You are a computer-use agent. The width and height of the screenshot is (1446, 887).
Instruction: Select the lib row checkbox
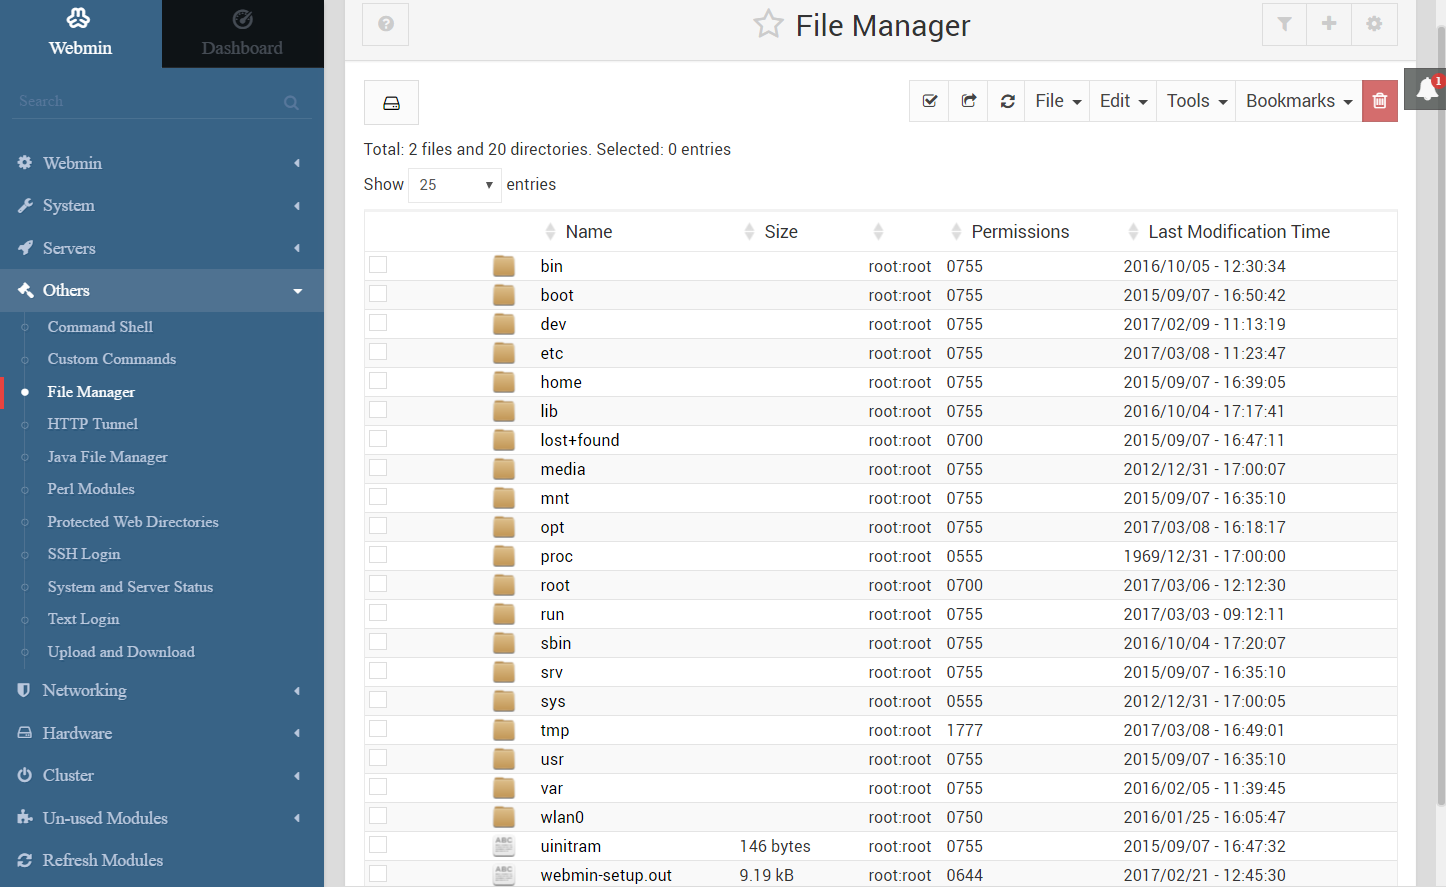(378, 409)
